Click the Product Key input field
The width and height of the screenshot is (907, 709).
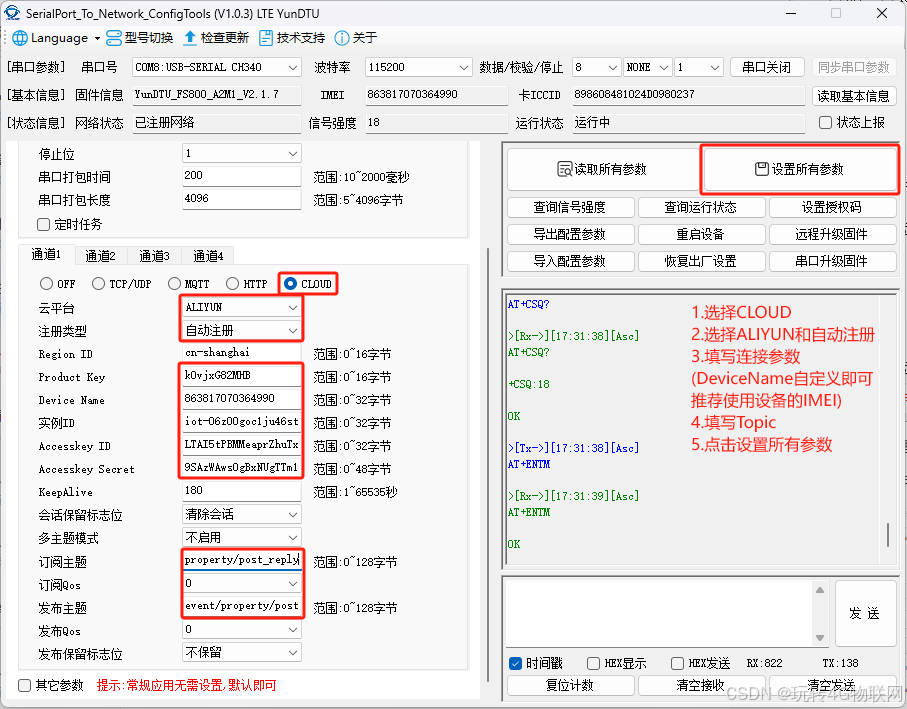click(242, 376)
